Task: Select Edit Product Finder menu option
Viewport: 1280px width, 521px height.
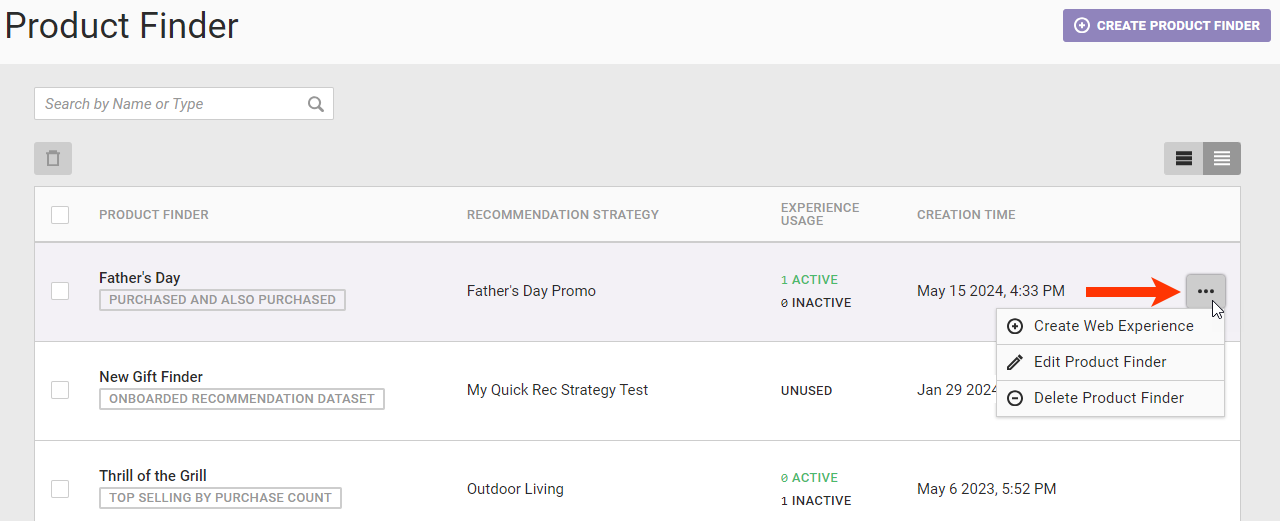Action: pyautogui.click(x=1100, y=362)
